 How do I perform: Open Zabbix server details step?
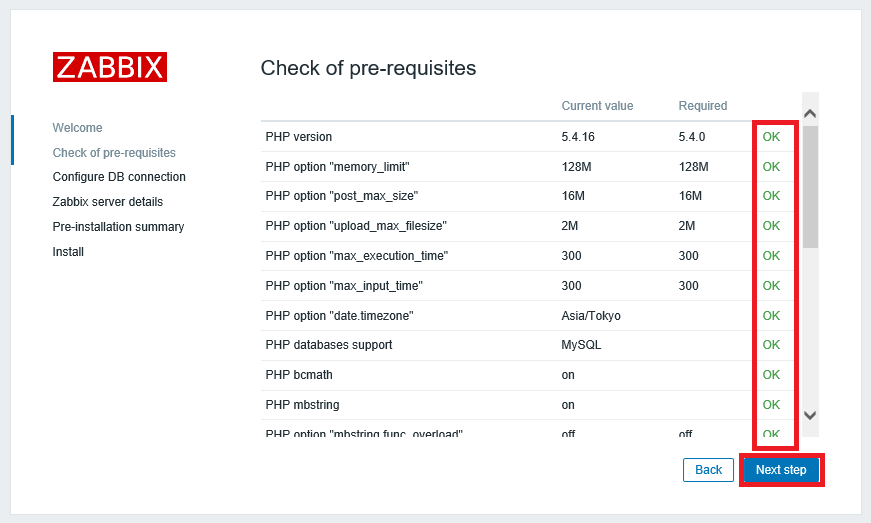(108, 202)
